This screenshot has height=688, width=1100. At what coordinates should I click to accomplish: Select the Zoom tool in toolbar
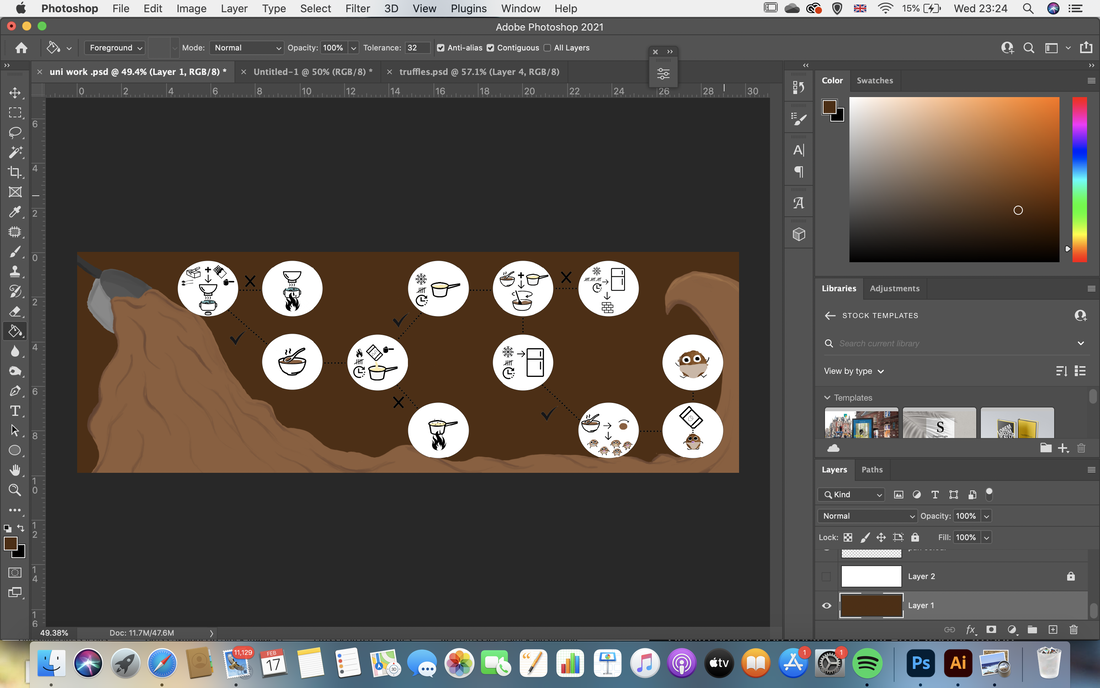click(15, 490)
